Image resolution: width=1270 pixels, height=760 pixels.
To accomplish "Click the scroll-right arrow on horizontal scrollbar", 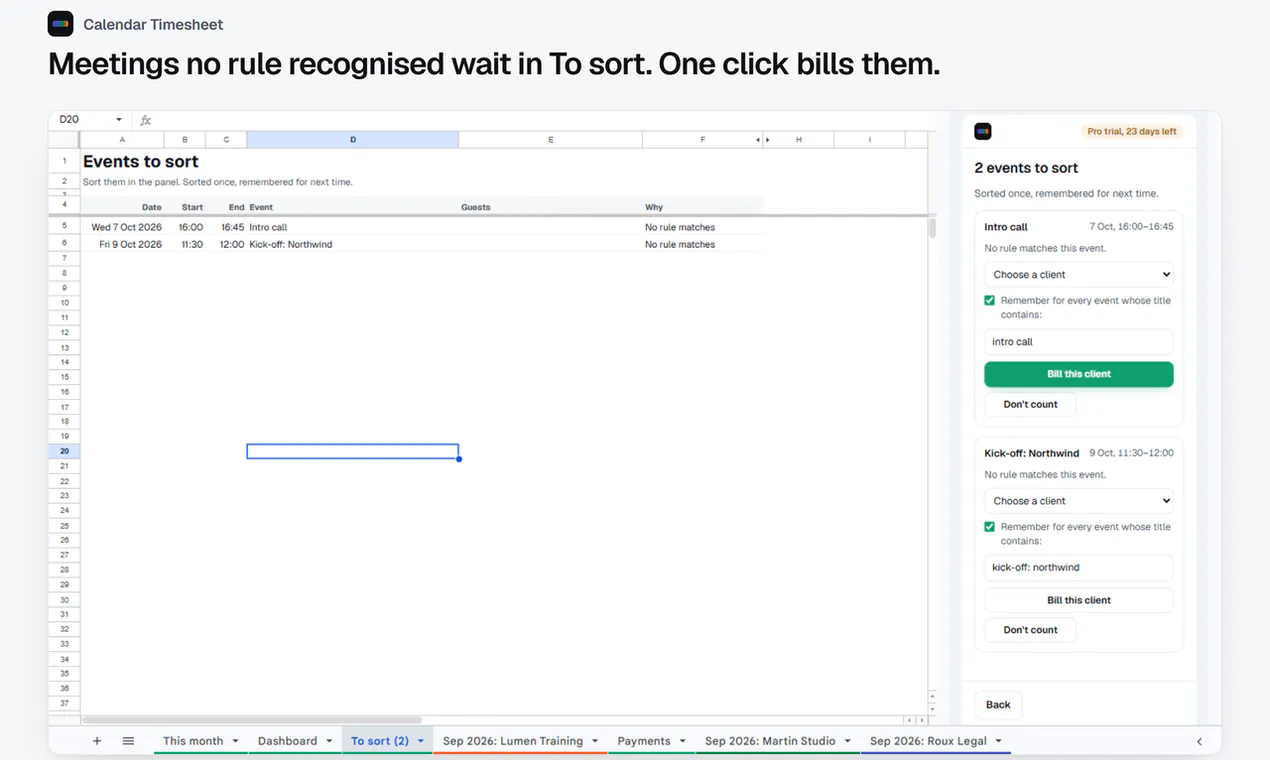I will 921,720.
